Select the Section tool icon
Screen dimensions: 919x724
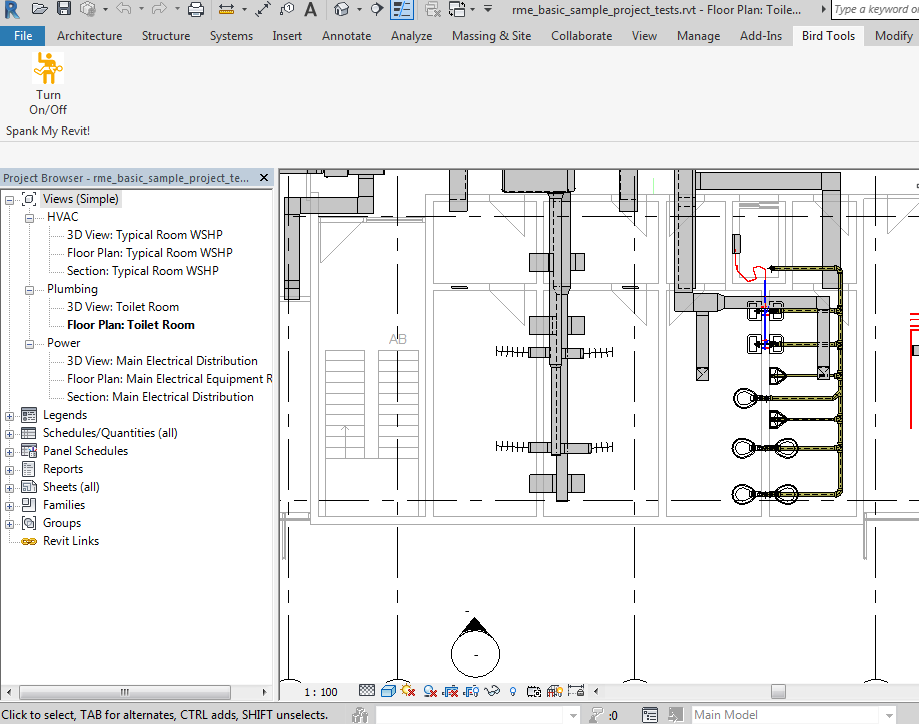pos(377,9)
